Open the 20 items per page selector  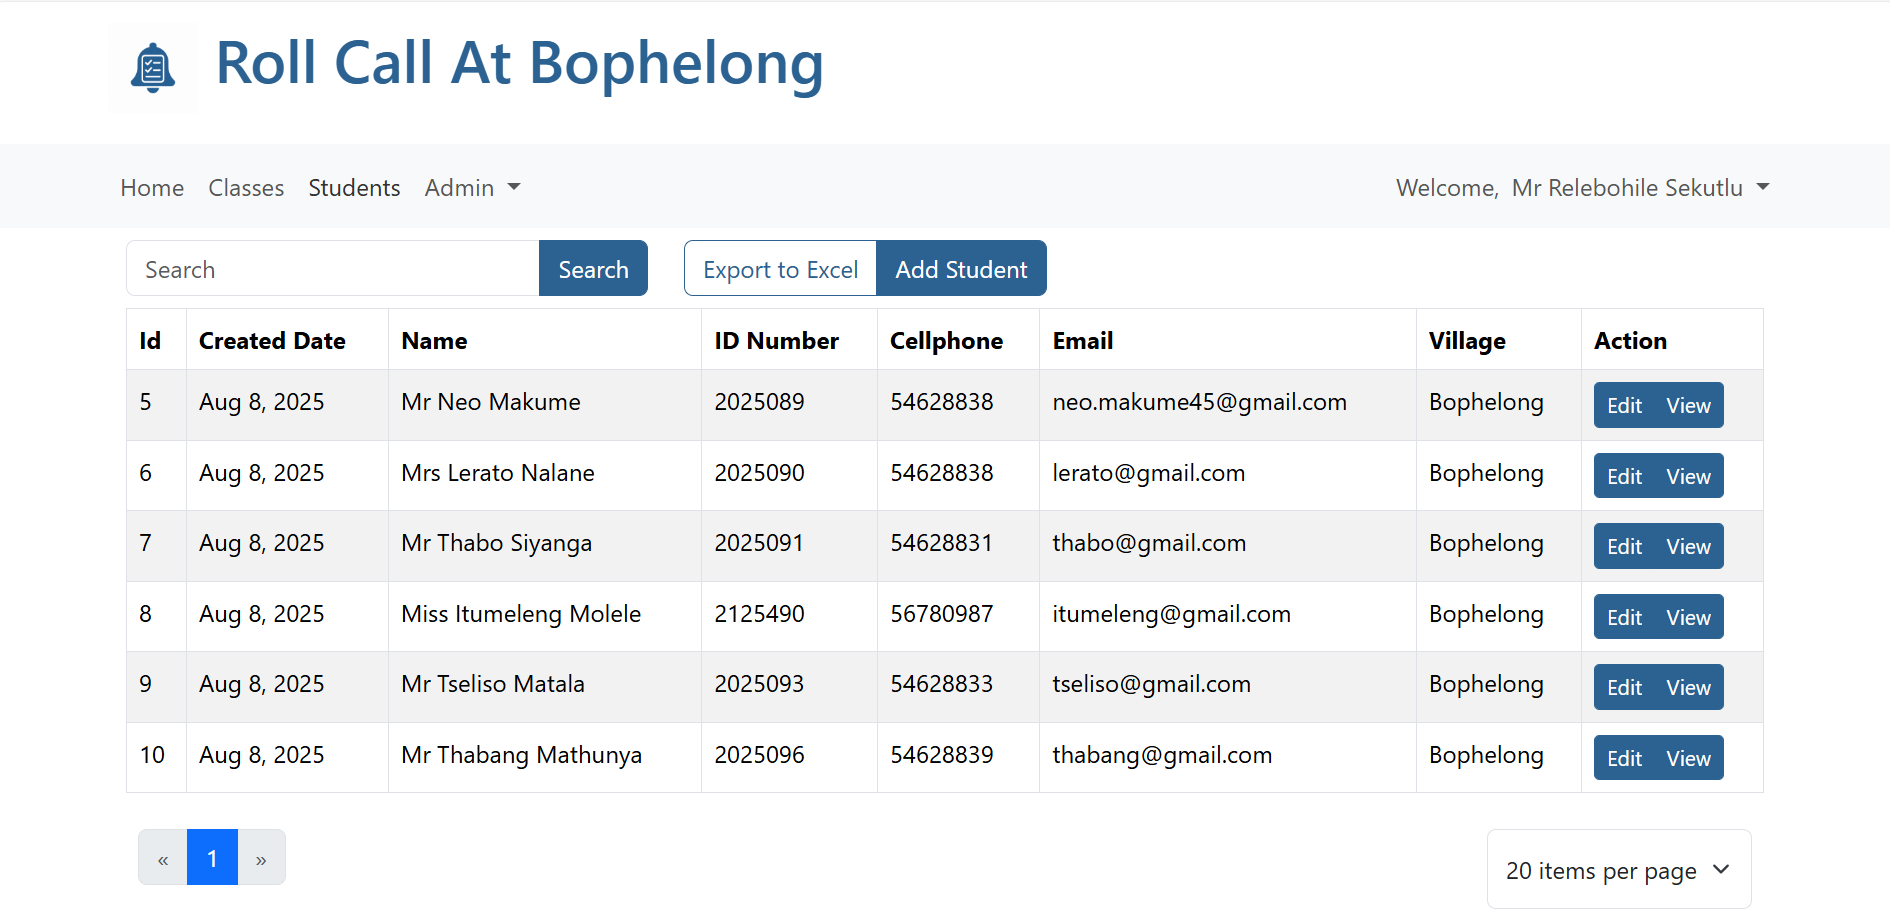click(x=1618, y=870)
